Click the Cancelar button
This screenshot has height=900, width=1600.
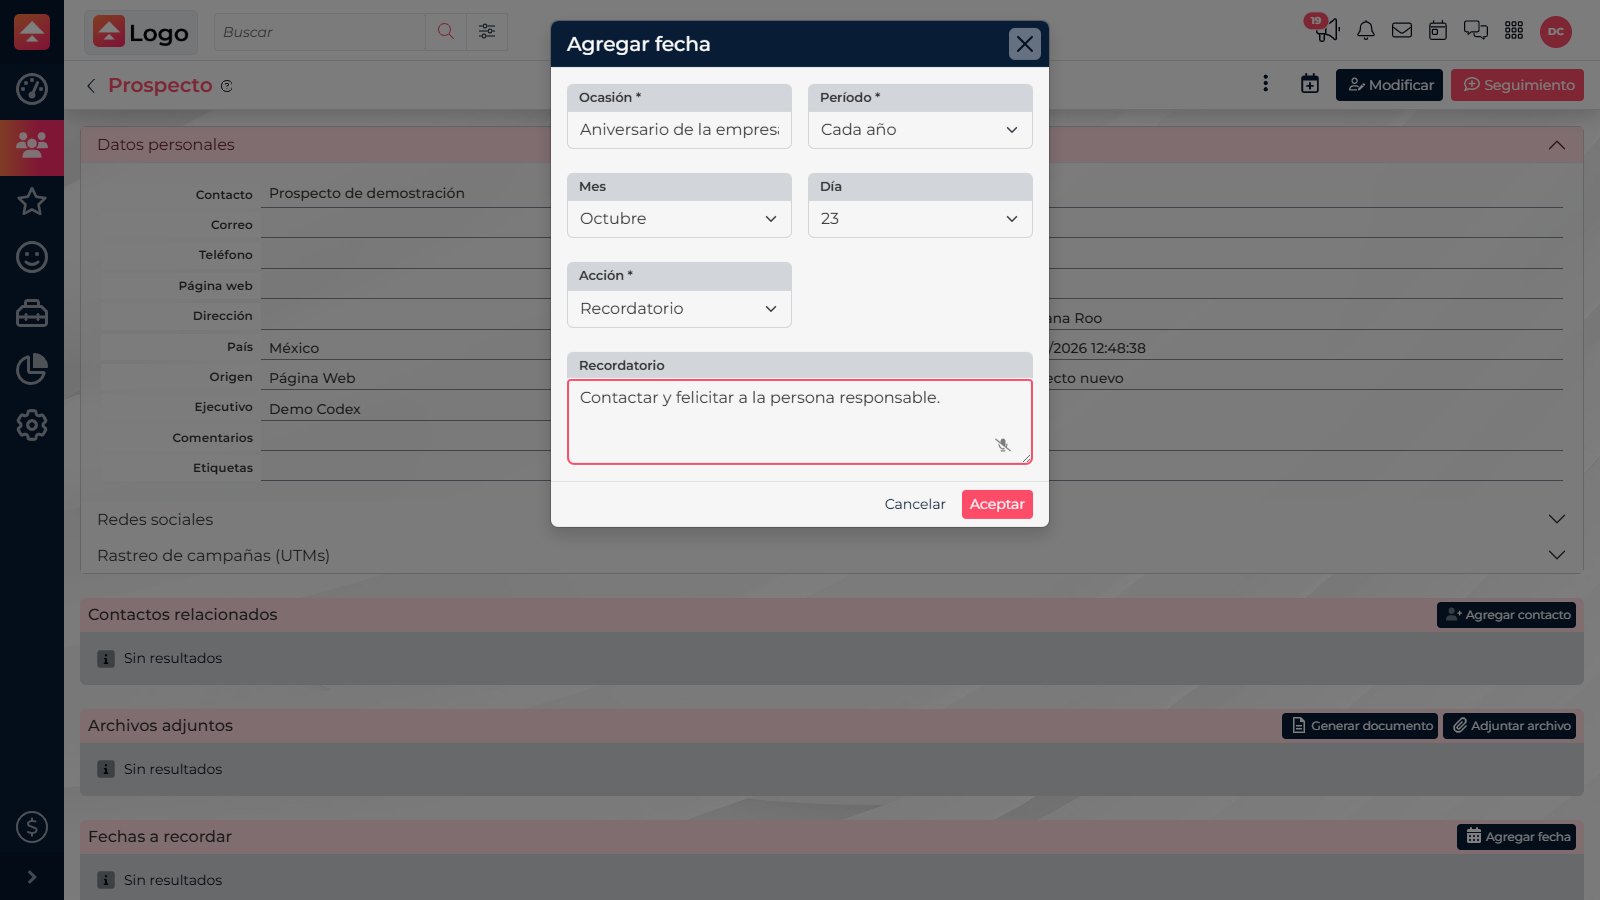click(915, 504)
